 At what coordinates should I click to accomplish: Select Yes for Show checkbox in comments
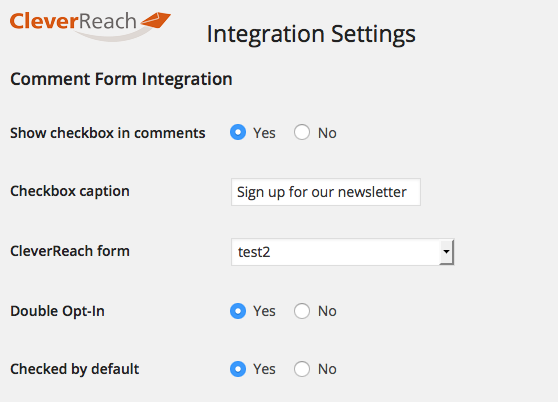pyautogui.click(x=238, y=132)
